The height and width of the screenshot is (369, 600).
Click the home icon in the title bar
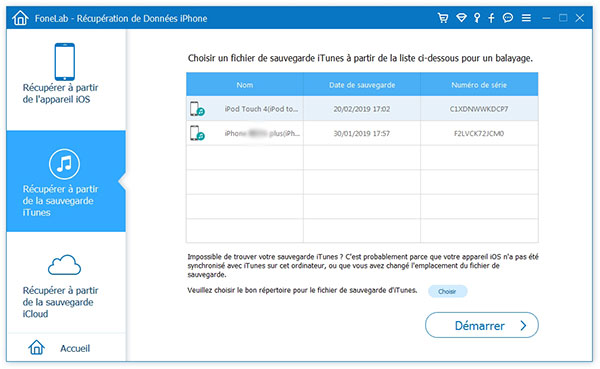click(x=20, y=18)
